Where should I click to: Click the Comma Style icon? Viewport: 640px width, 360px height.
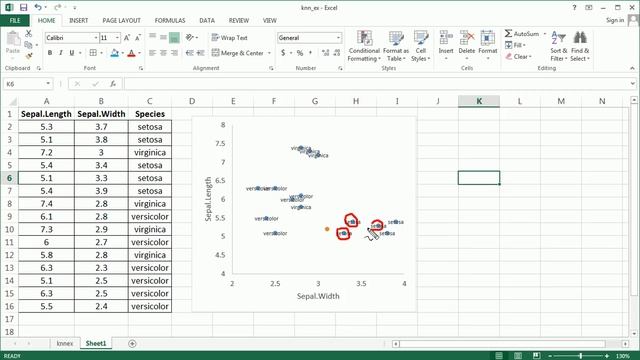[x=311, y=53]
